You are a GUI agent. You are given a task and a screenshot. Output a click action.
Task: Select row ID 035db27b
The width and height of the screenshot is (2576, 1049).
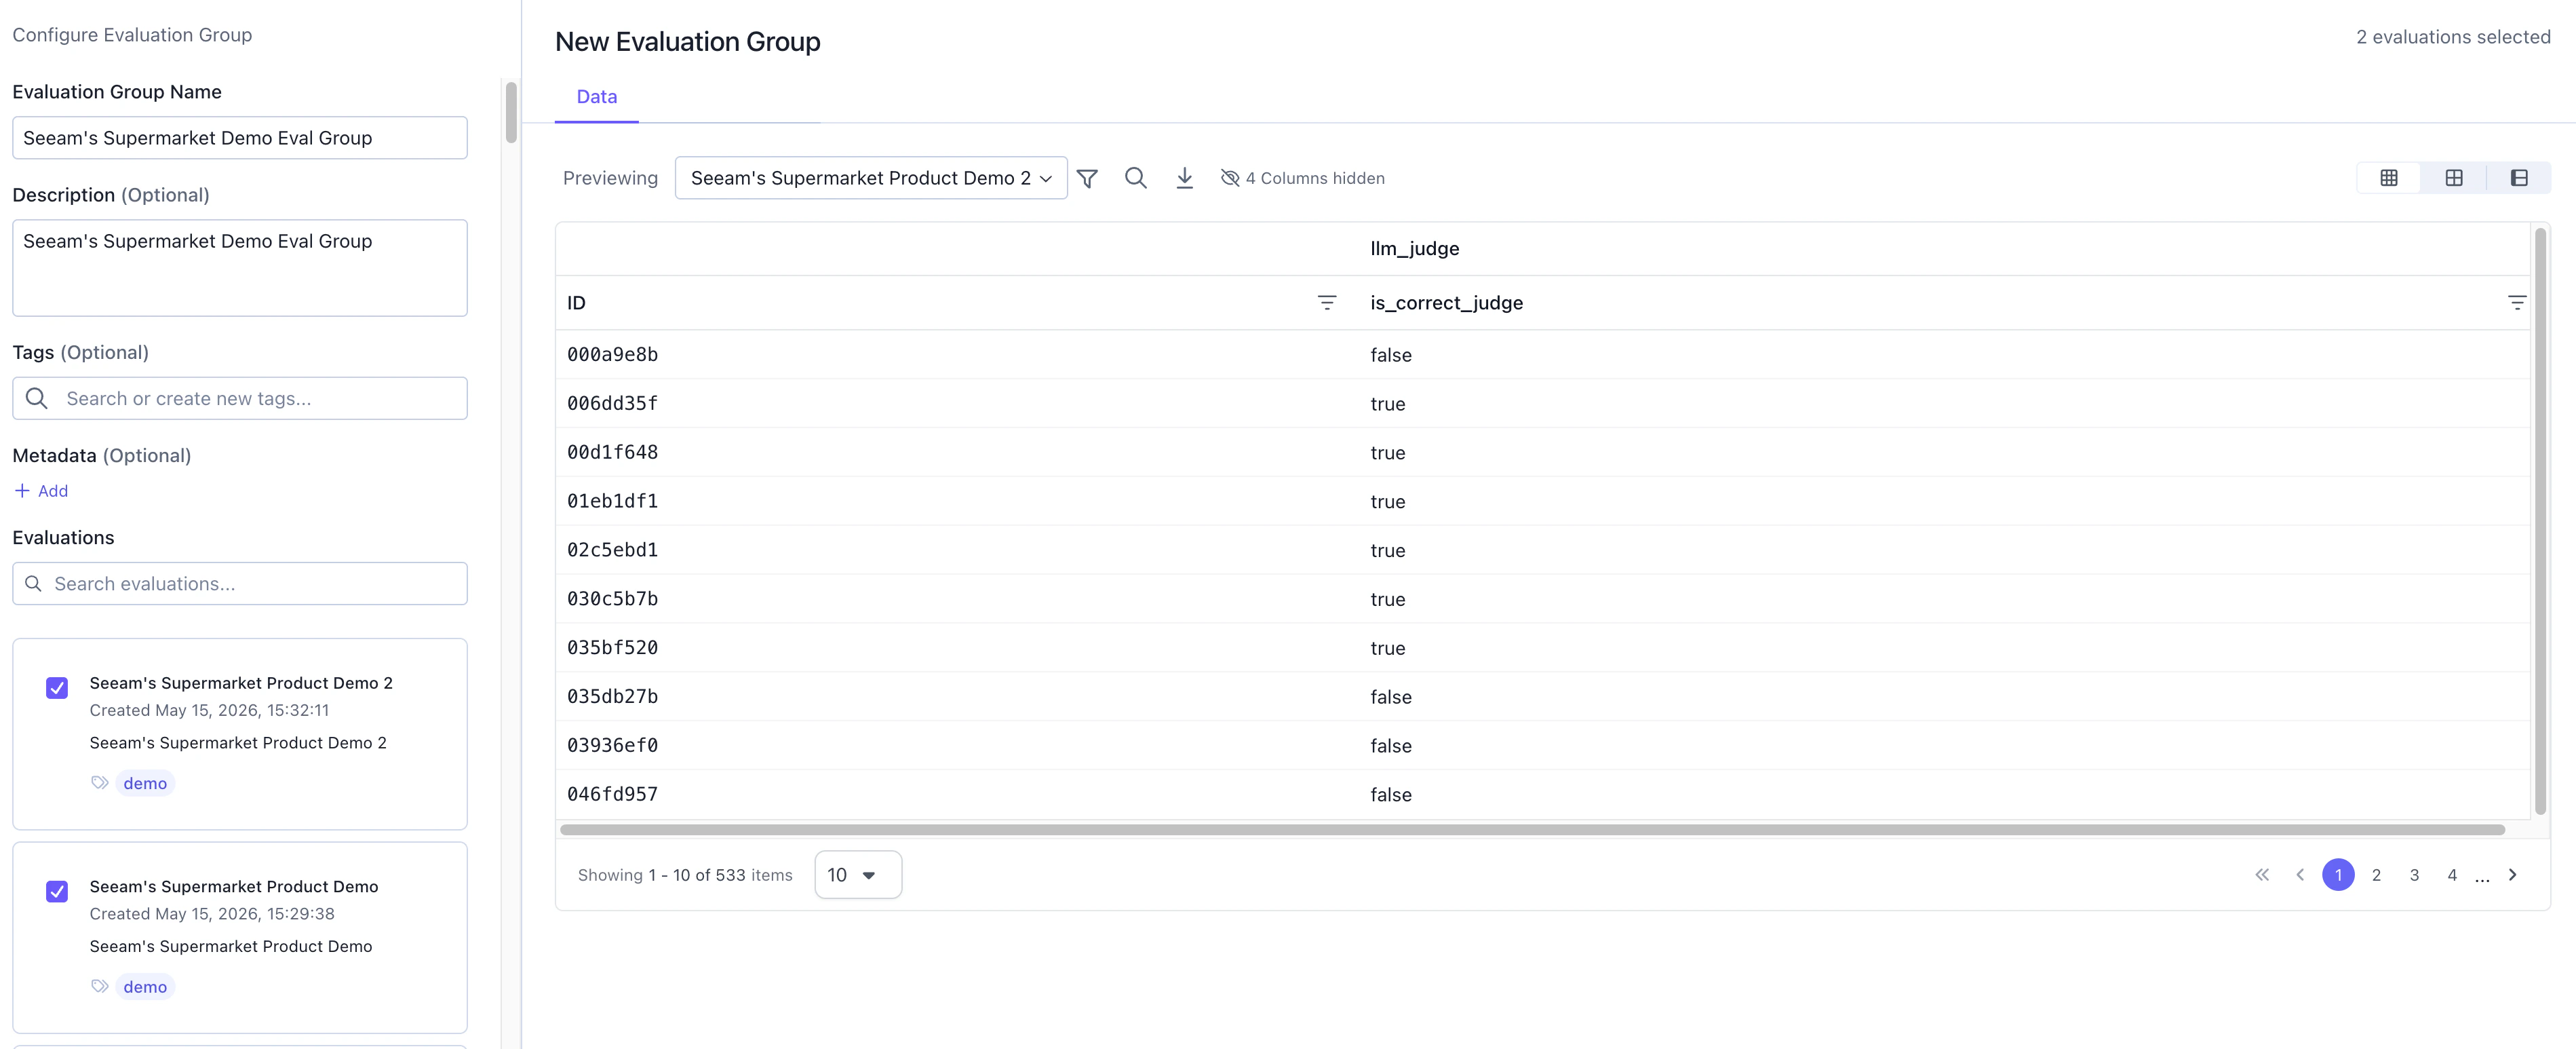coord(612,697)
